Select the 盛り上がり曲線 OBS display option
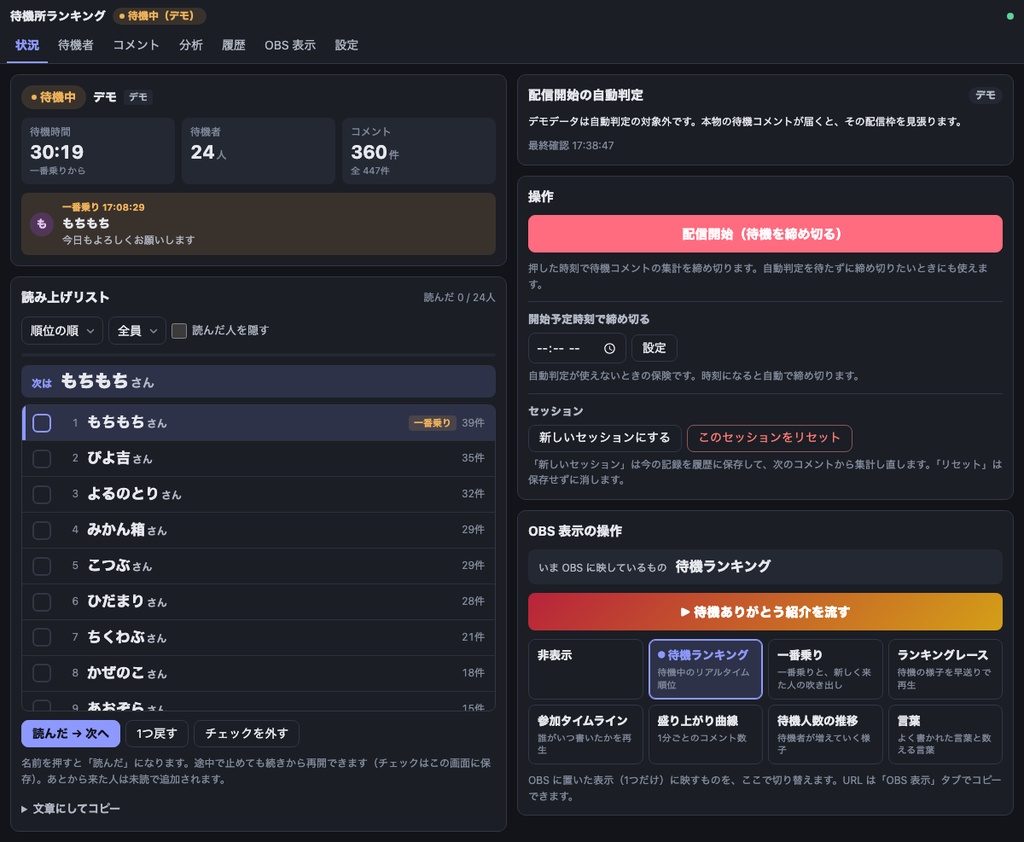Image resolution: width=1024 pixels, height=842 pixels. [x=705, y=734]
